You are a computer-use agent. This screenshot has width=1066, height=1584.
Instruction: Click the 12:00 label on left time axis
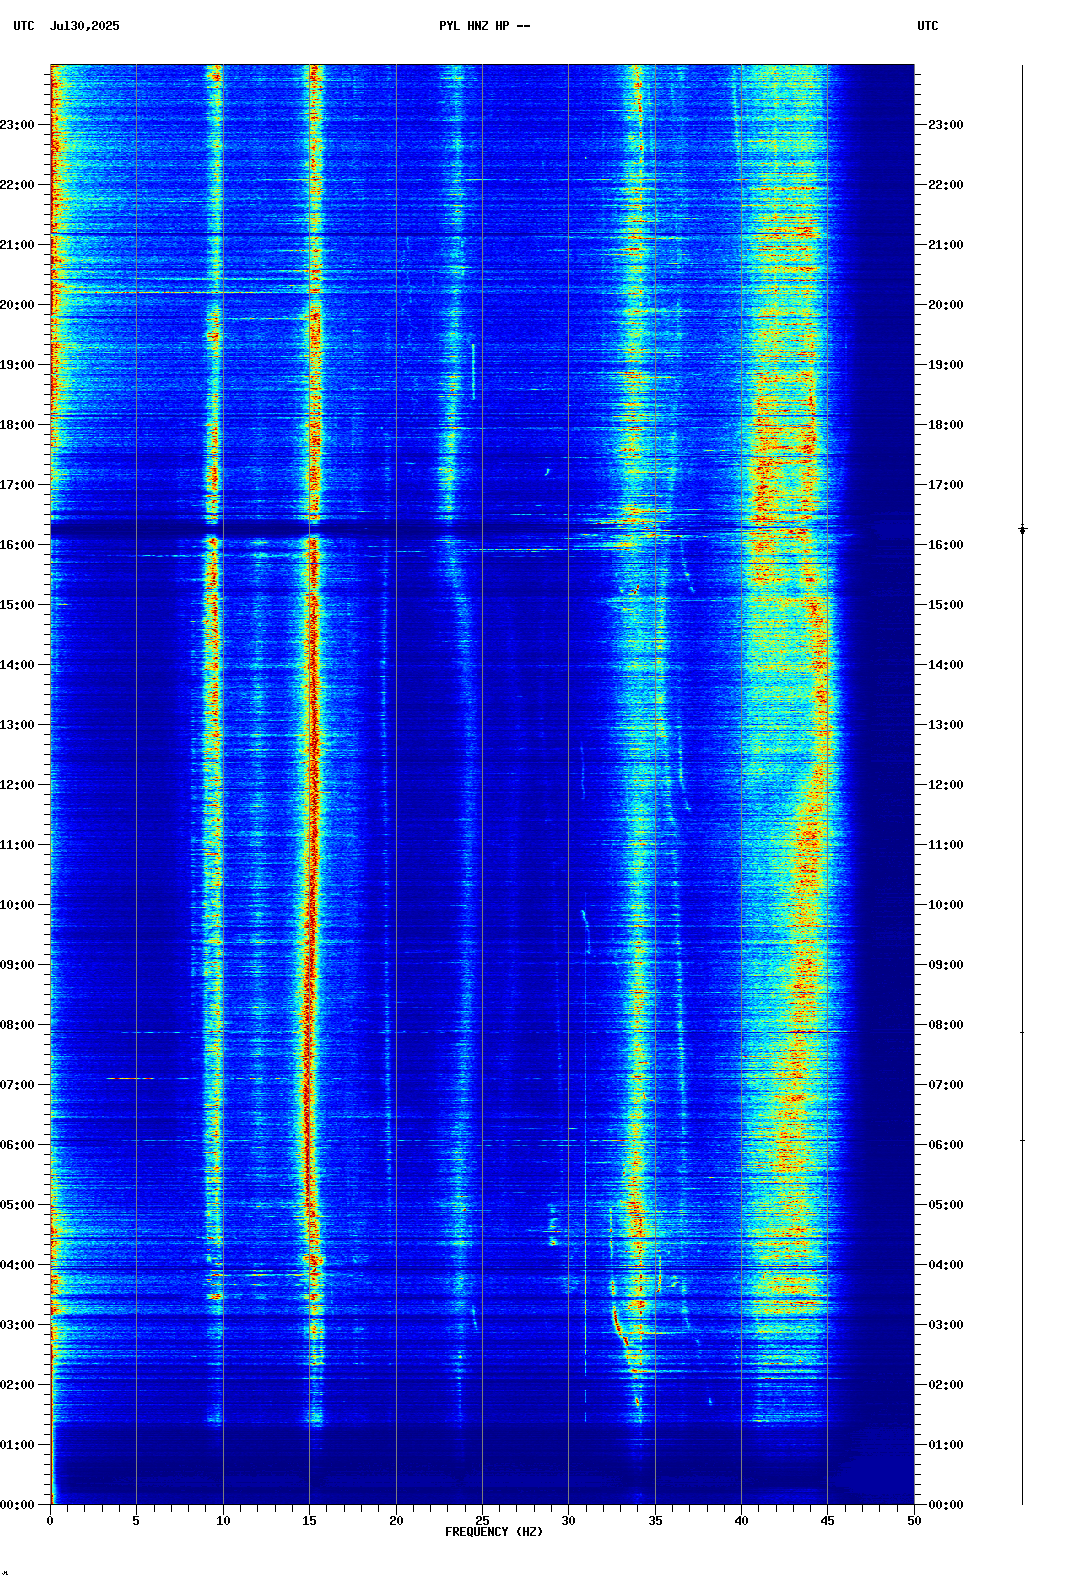click(x=17, y=785)
